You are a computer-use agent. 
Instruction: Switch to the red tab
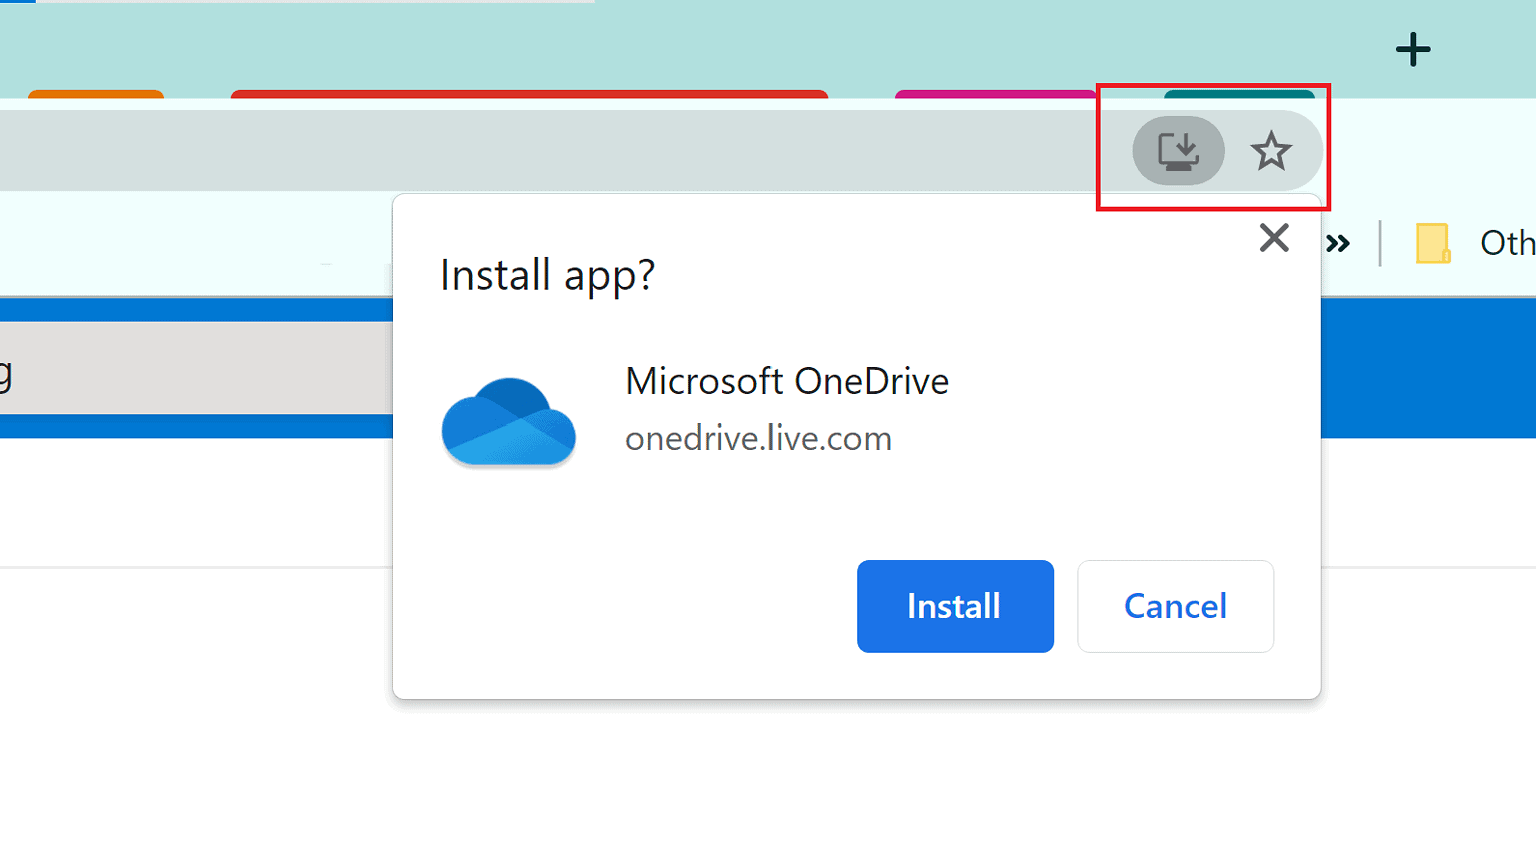click(x=529, y=95)
